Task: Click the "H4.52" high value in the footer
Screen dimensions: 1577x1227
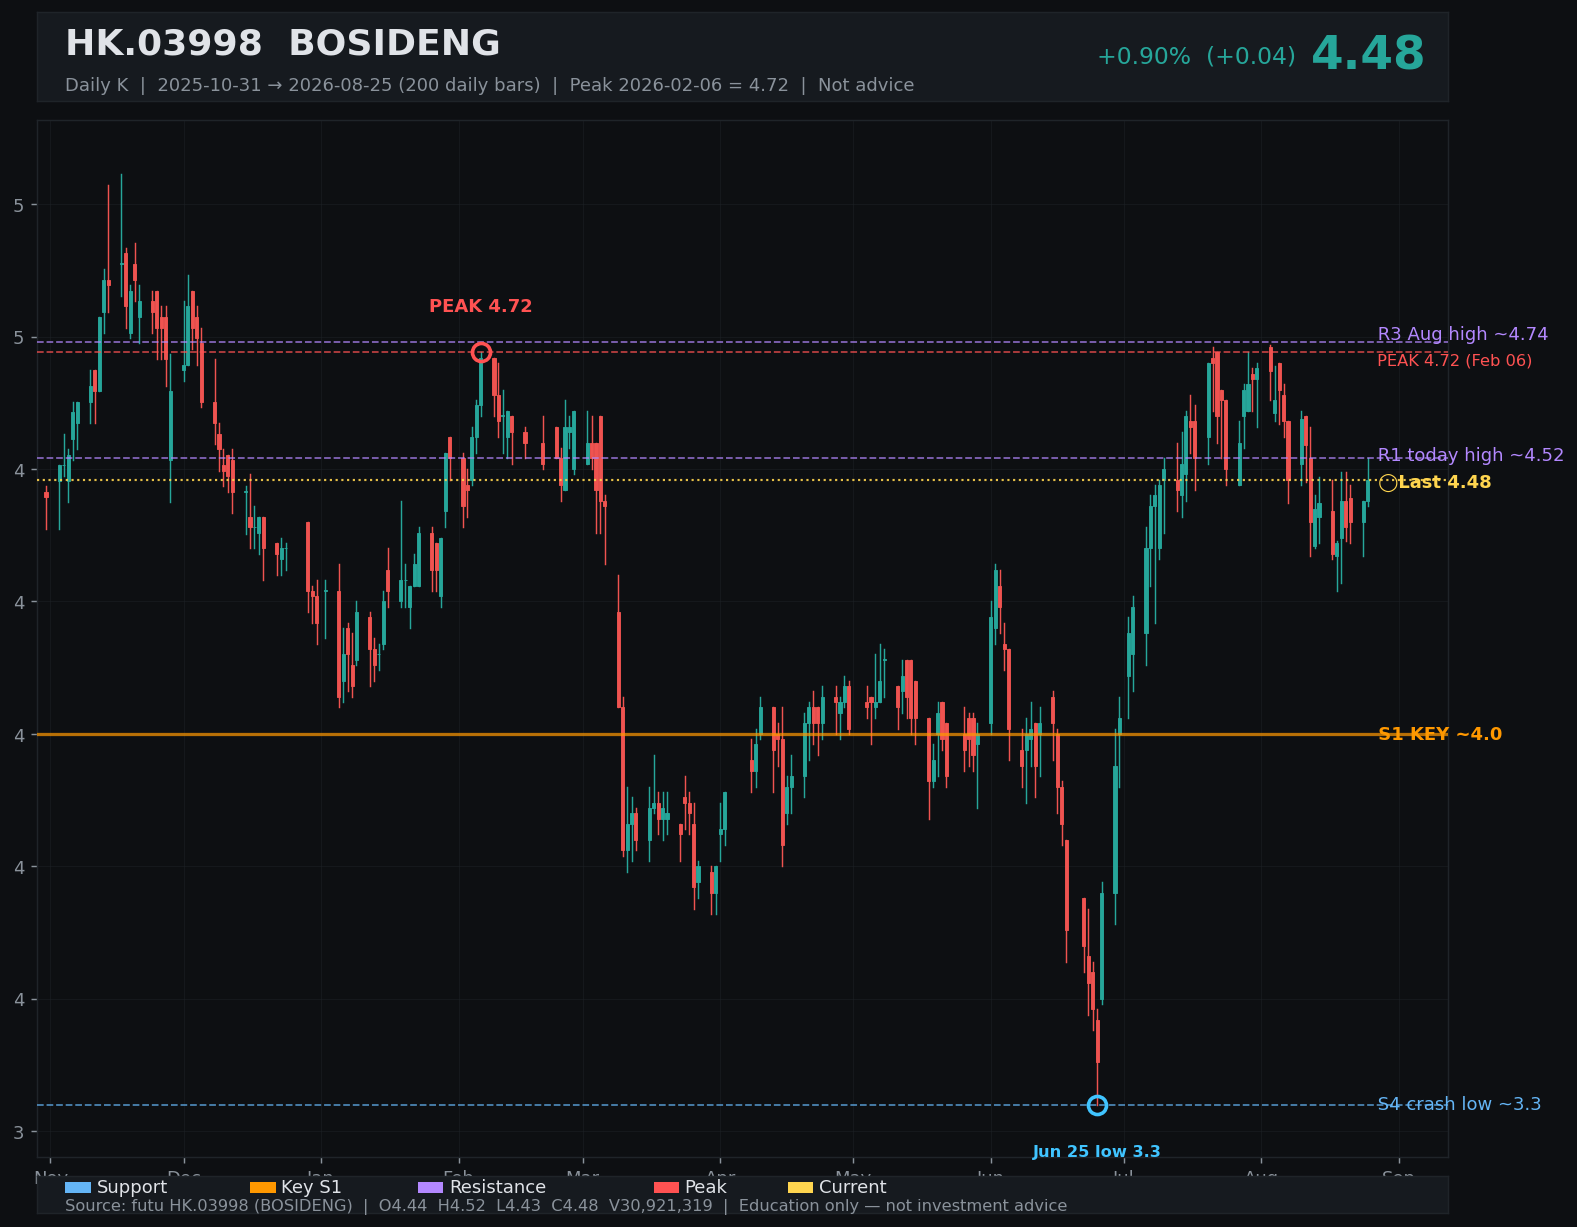Action: [462, 1206]
